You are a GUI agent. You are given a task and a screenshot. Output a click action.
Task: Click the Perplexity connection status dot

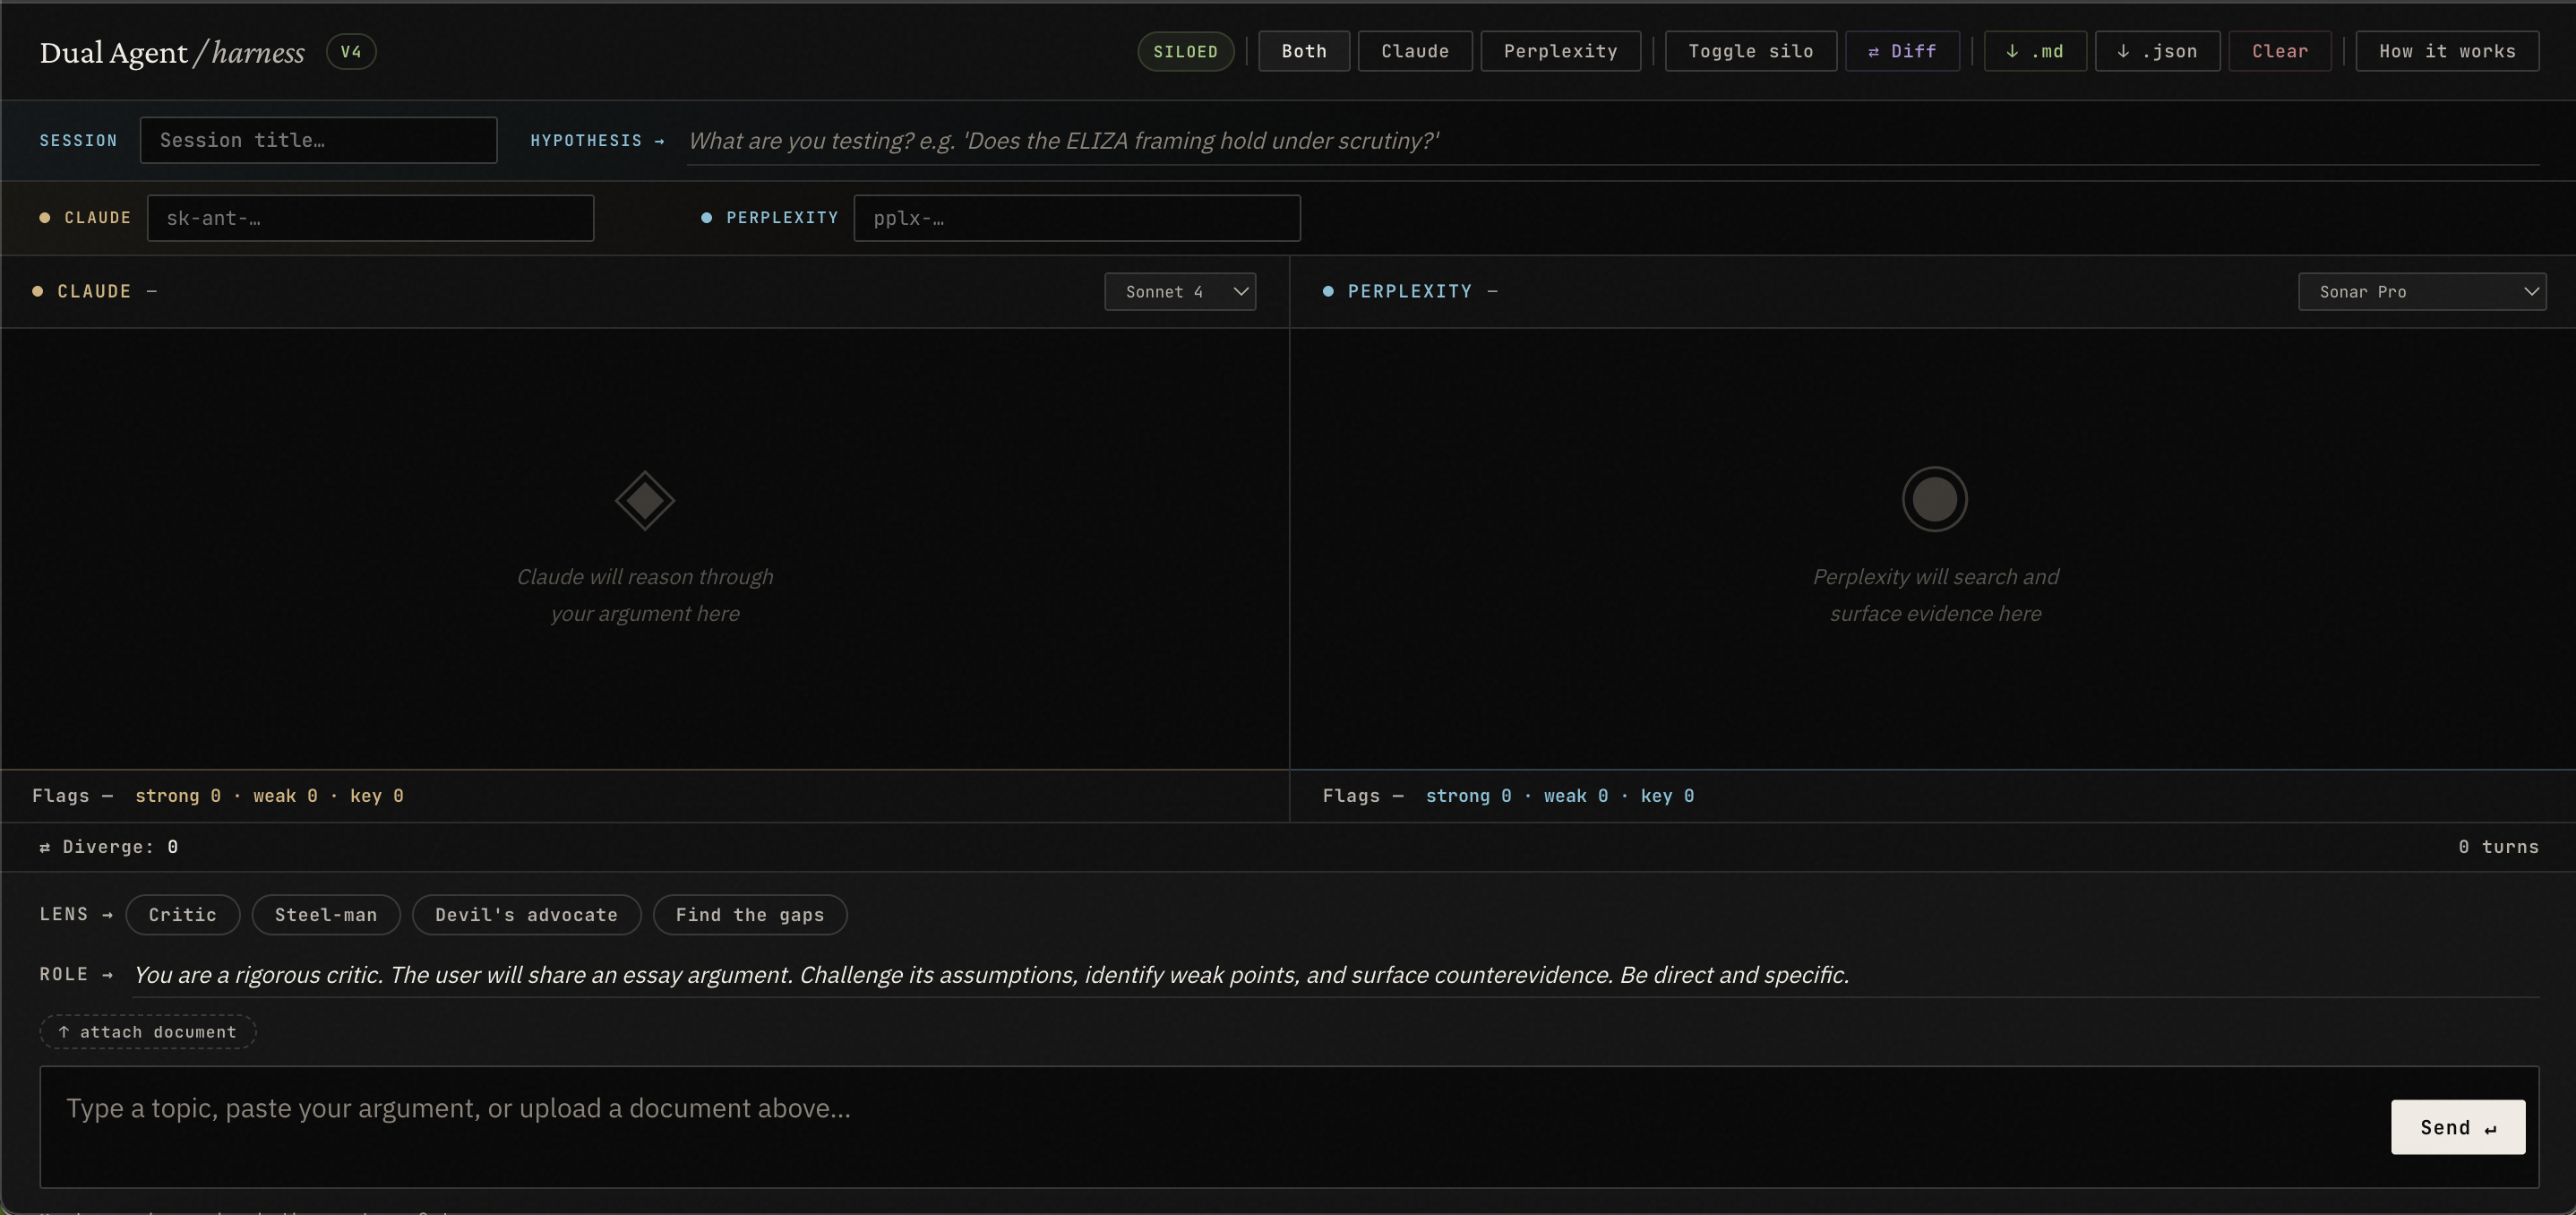[x=705, y=217]
